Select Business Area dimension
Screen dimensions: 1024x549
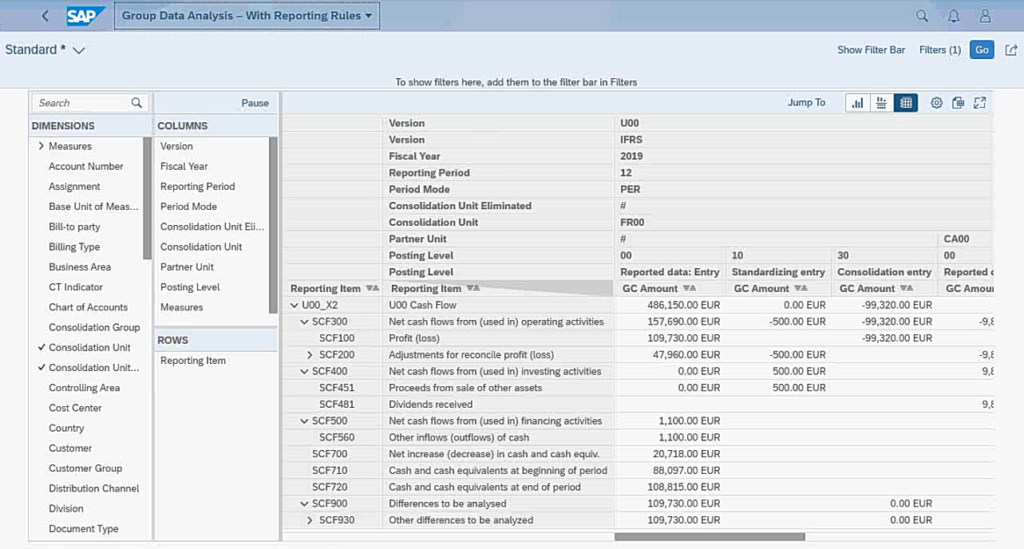click(x=80, y=266)
